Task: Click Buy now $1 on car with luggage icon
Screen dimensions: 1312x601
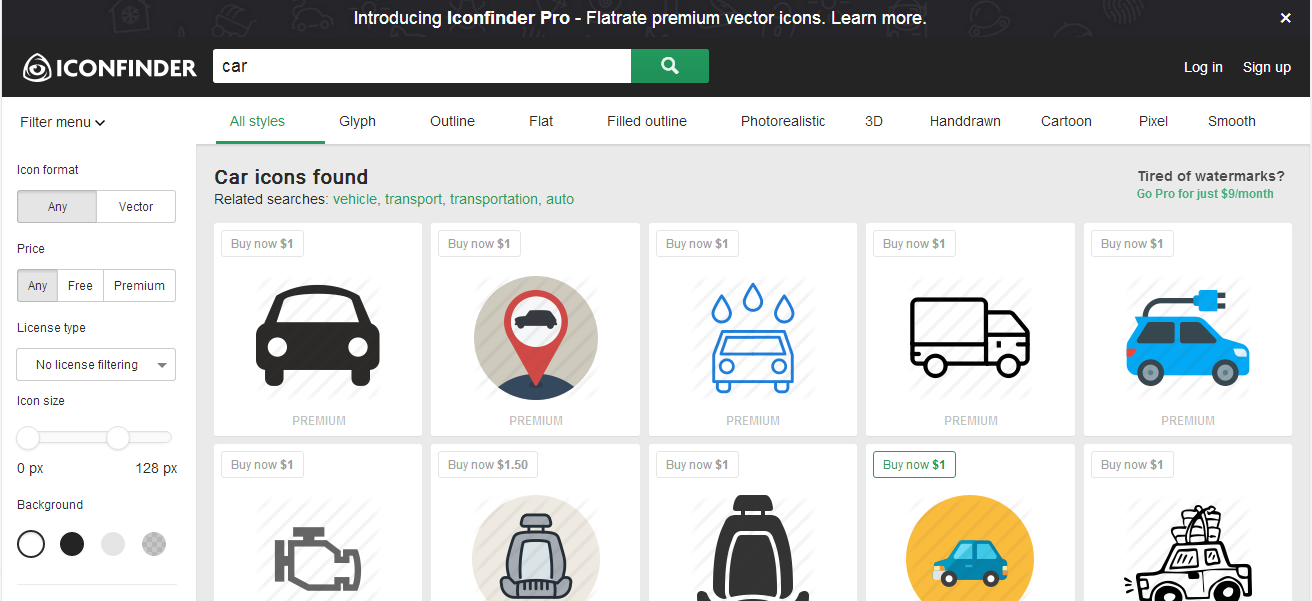Action: 1132,465
